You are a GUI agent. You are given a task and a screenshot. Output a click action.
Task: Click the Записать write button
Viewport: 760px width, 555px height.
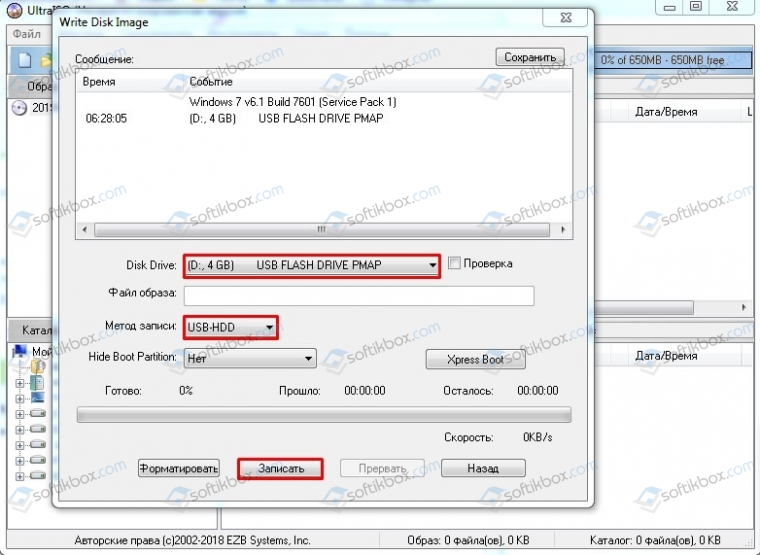pyautogui.click(x=281, y=469)
